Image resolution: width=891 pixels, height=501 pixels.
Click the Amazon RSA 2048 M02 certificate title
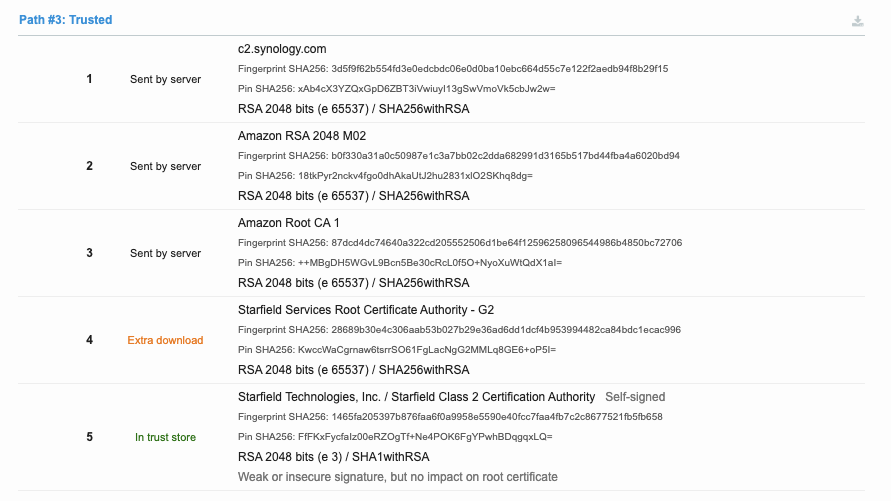tap(302, 136)
